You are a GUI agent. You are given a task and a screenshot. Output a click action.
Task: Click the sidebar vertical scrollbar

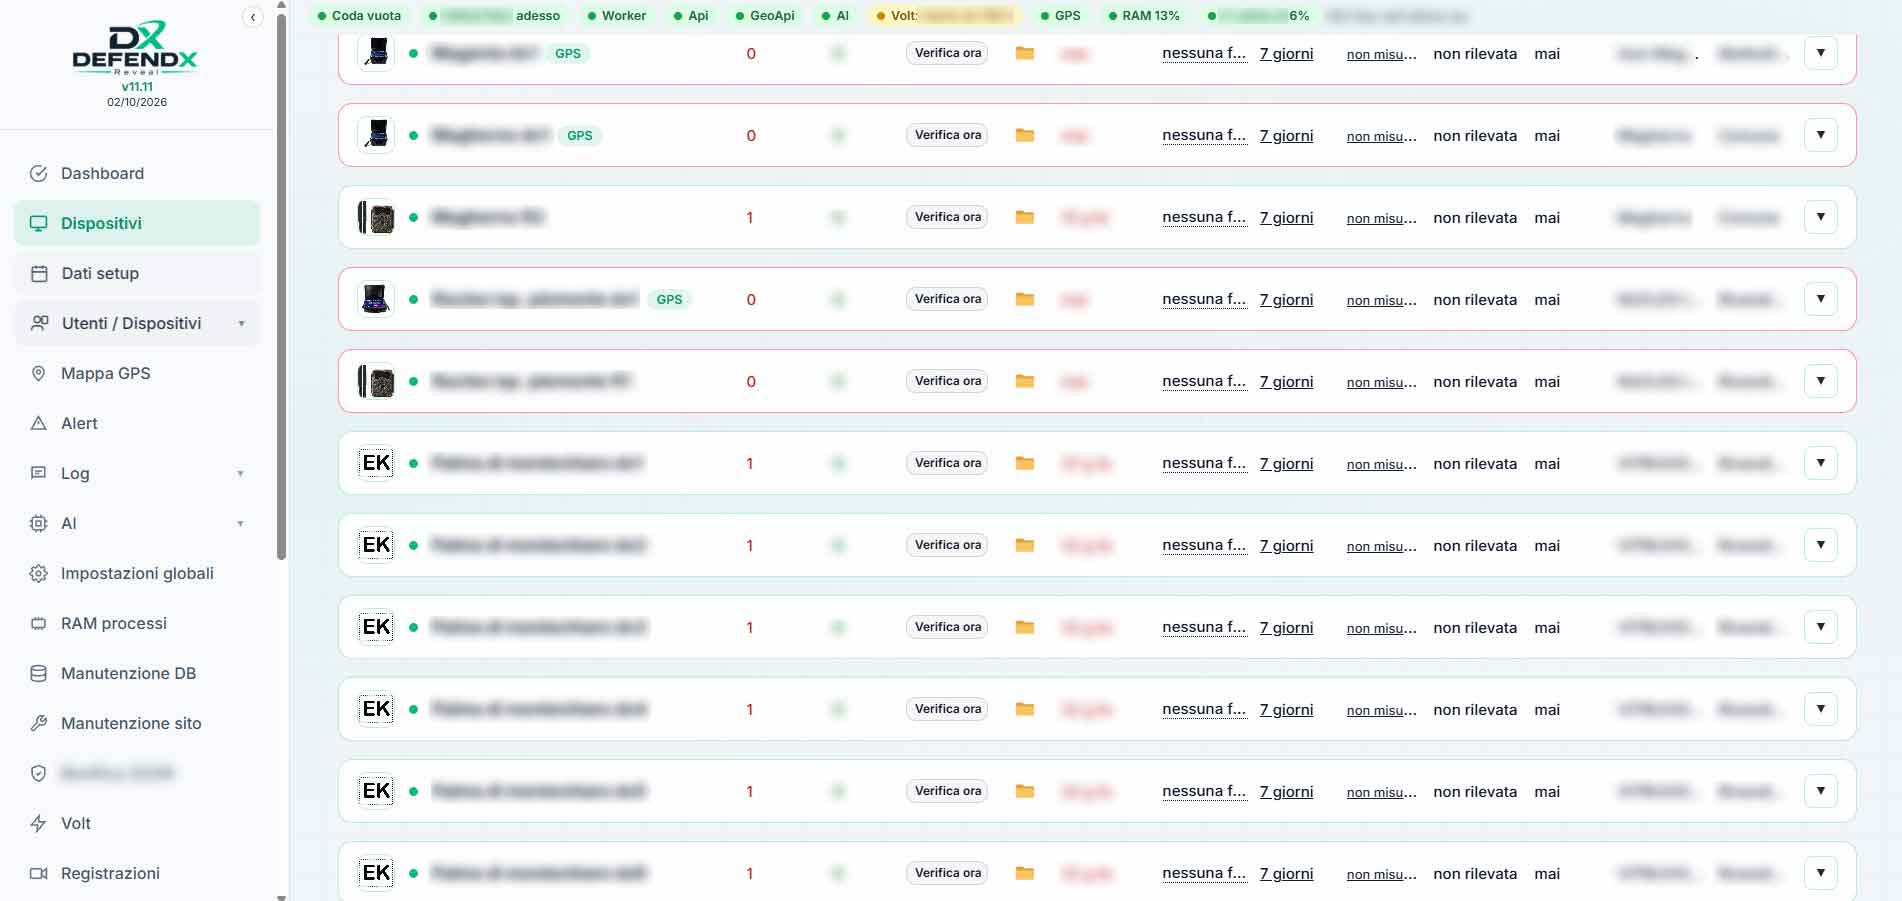[x=281, y=285]
